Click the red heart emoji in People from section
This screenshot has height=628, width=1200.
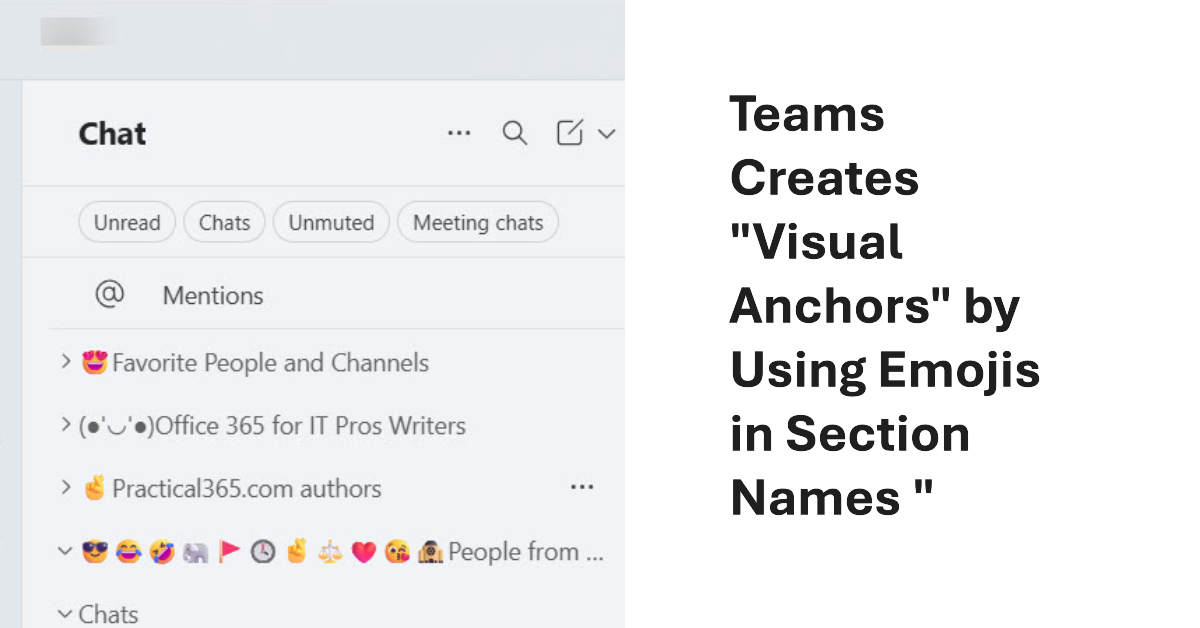coord(363,551)
